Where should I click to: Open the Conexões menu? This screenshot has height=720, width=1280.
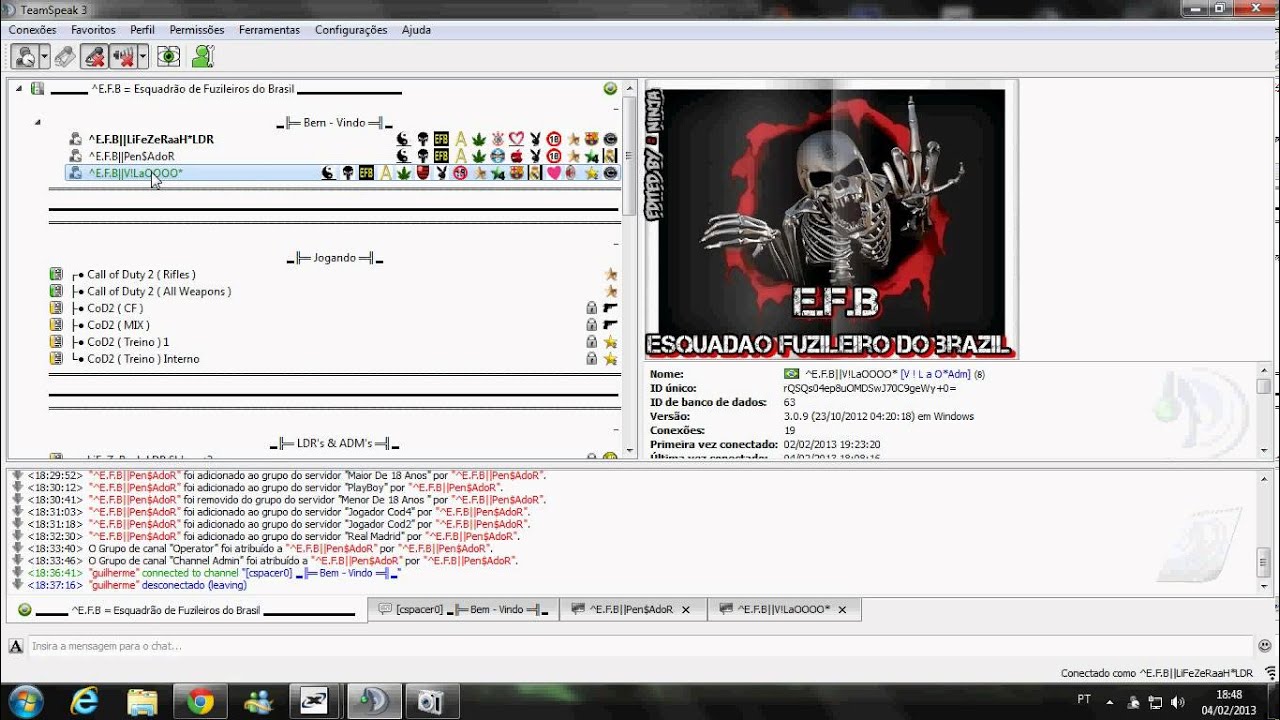tap(32, 30)
